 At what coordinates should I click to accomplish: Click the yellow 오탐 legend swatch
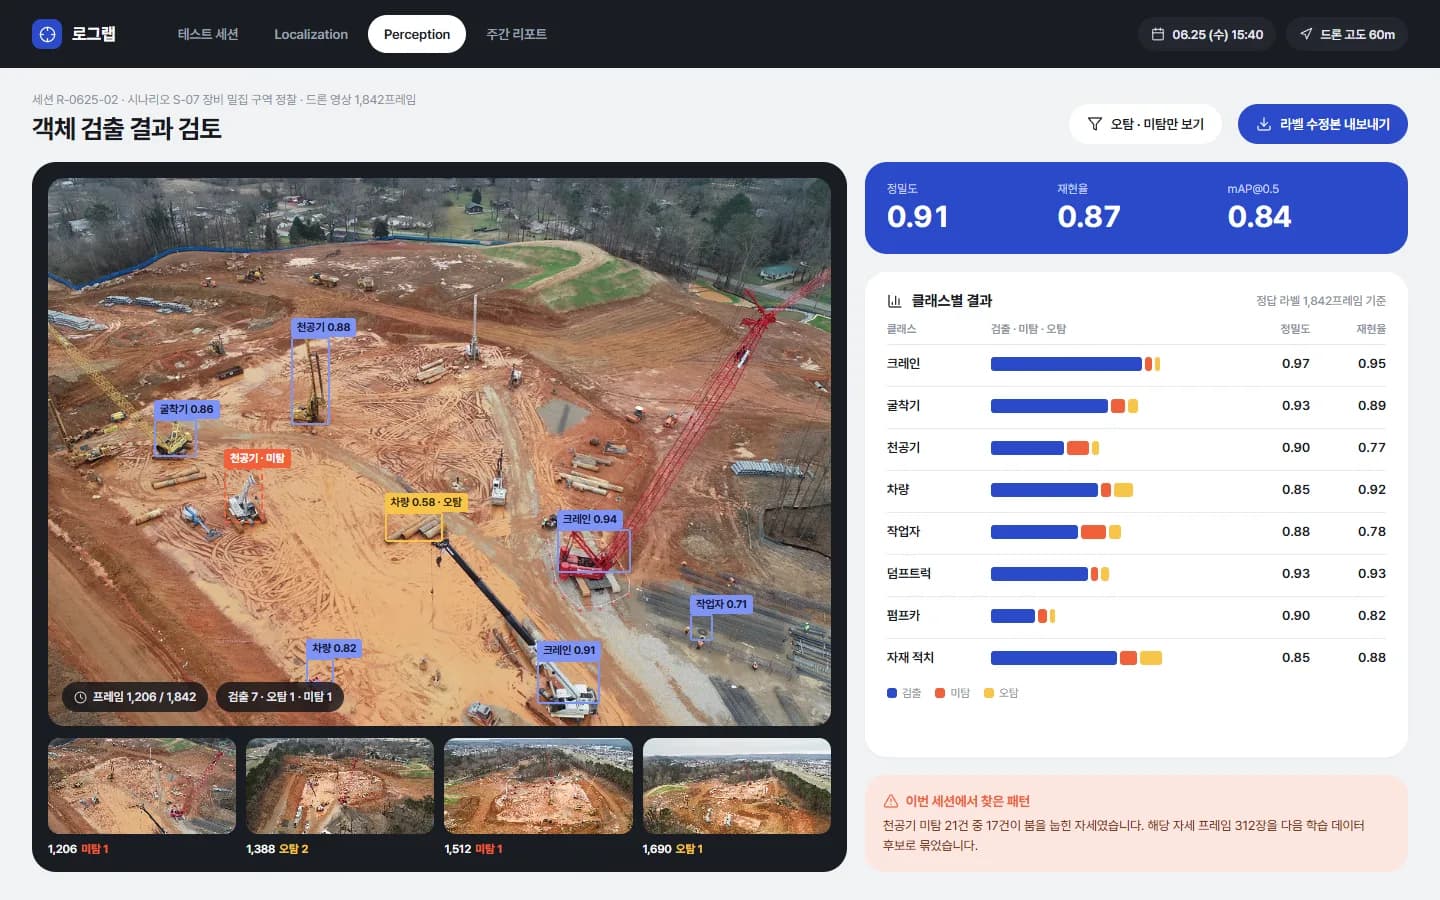click(x=989, y=693)
